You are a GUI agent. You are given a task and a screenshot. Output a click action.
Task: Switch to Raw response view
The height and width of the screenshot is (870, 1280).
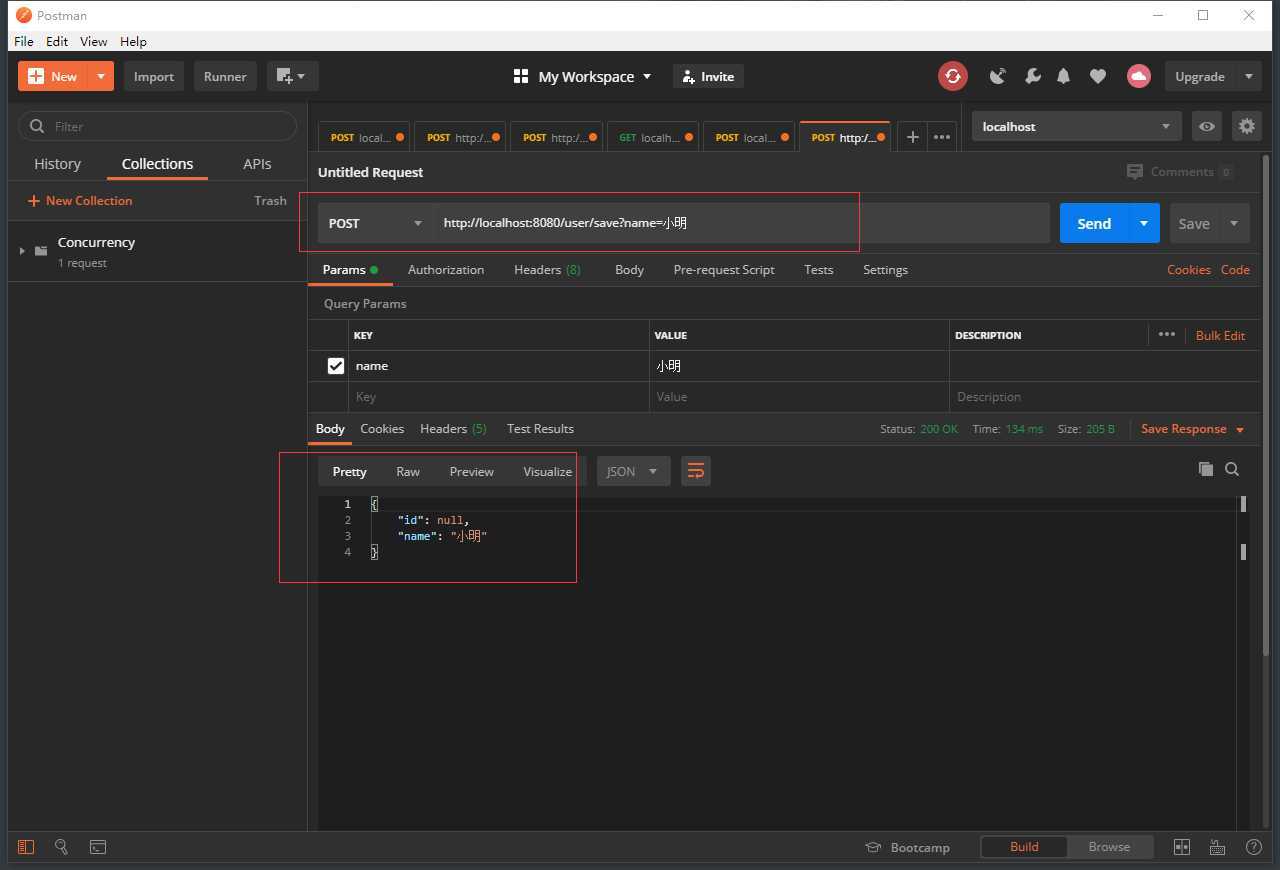pyautogui.click(x=408, y=471)
